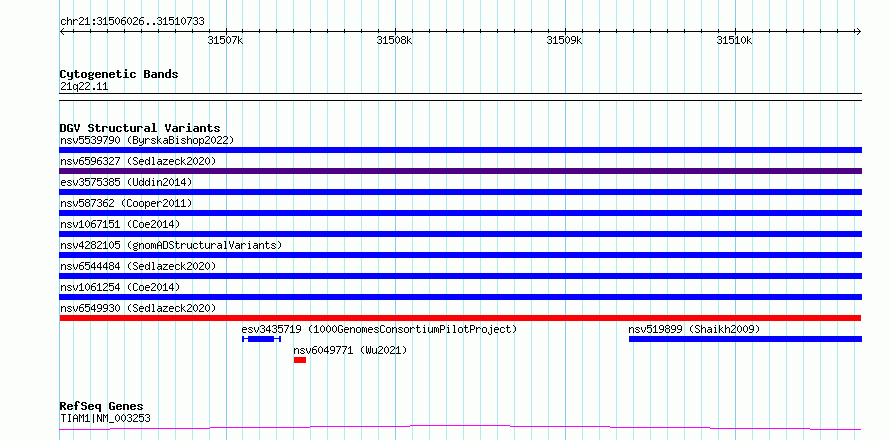Click the blue bar under nsv1067151

pyautogui.click(x=460, y=234)
